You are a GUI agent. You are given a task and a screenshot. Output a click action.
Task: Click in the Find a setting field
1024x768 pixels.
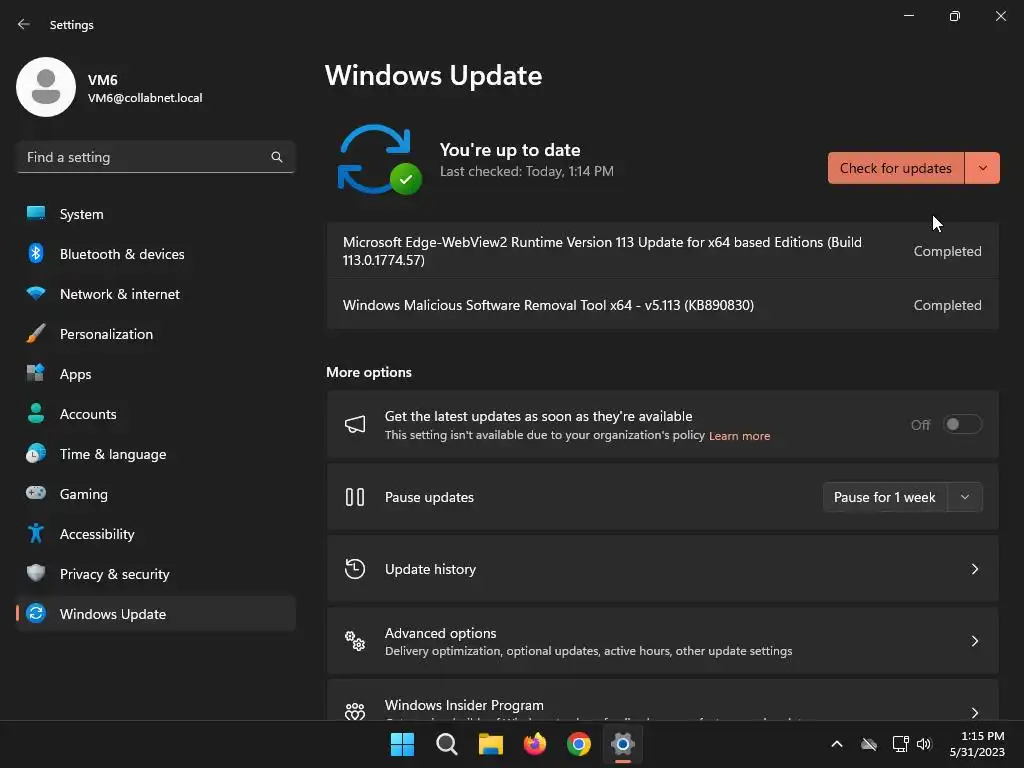pos(156,157)
